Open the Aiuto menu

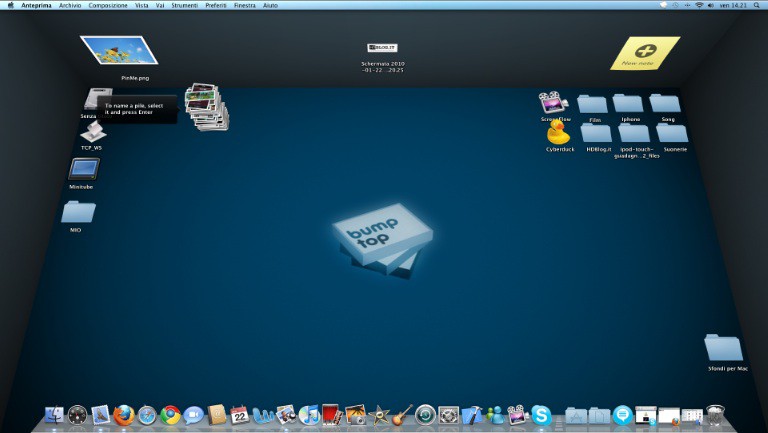[270, 5]
